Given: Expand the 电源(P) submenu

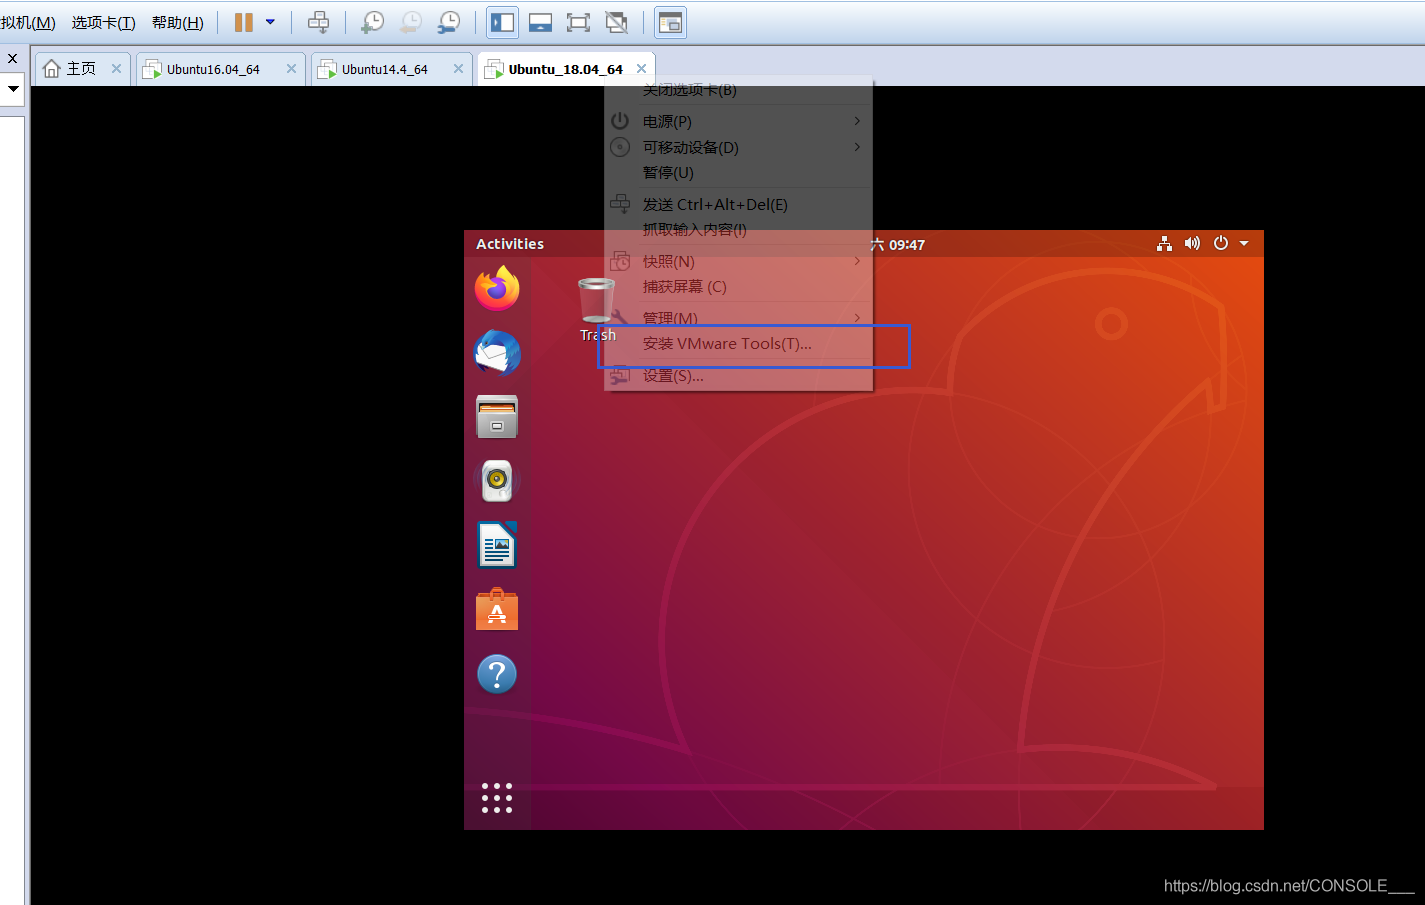Looking at the screenshot, I should [x=738, y=121].
